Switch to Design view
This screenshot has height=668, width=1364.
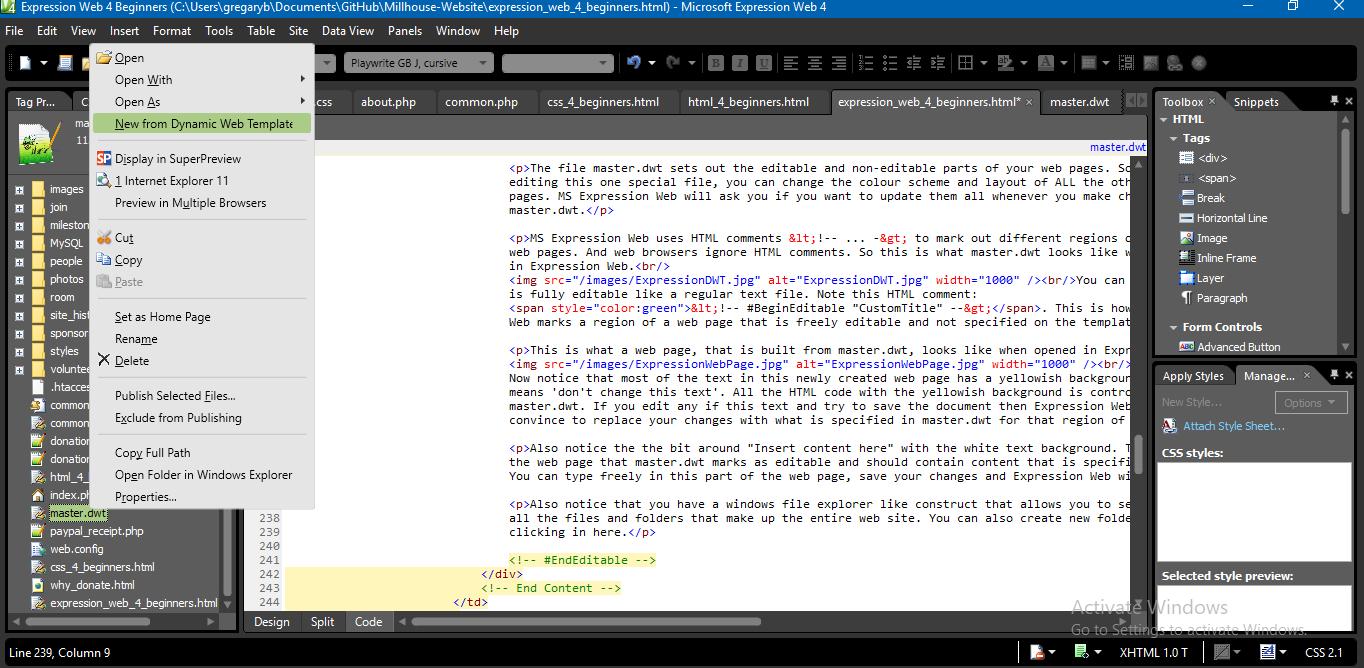[x=271, y=622]
